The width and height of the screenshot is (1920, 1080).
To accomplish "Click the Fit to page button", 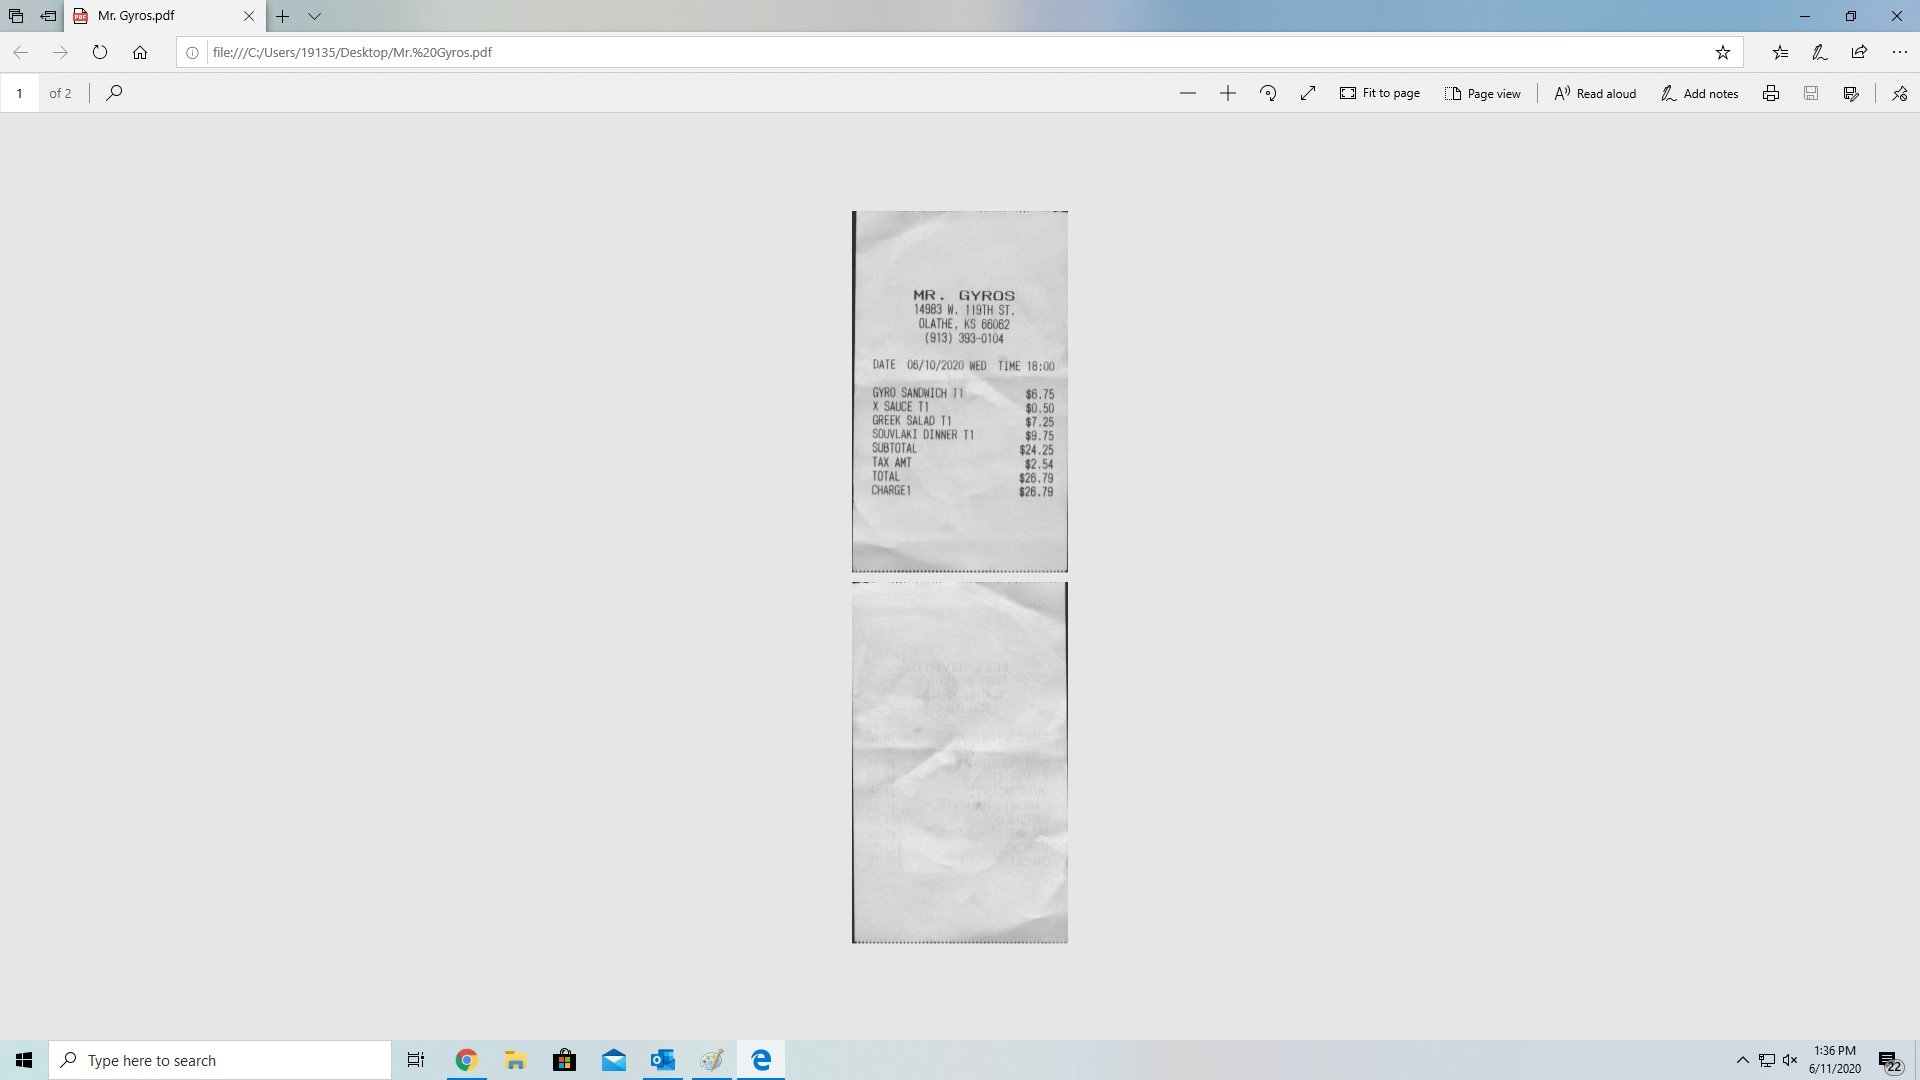I will coord(1380,93).
